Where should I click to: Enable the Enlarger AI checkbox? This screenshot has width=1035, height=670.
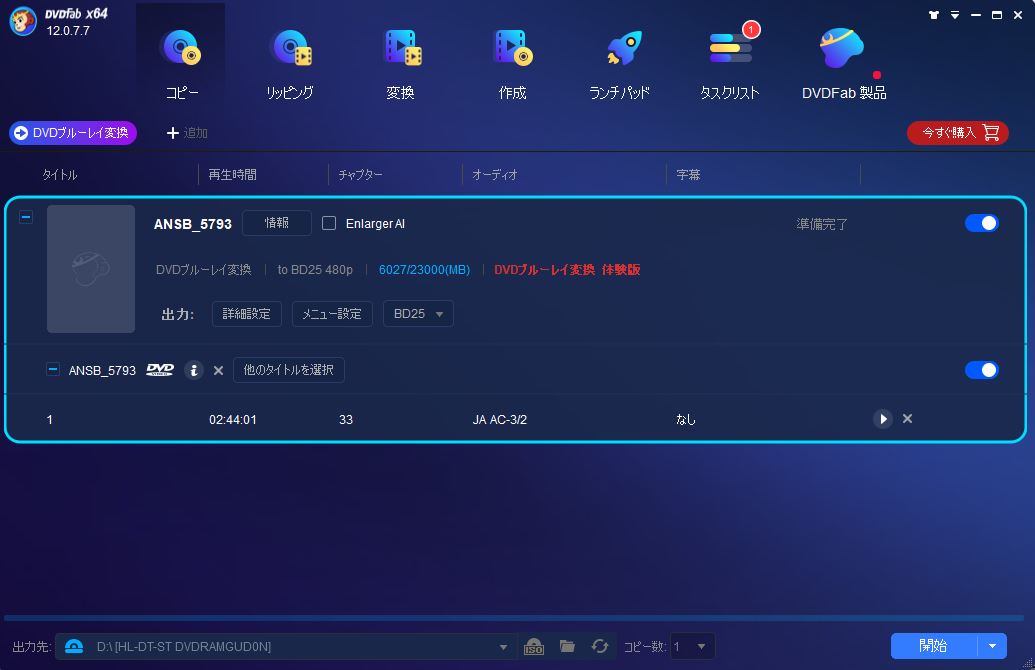[x=329, y=223]
